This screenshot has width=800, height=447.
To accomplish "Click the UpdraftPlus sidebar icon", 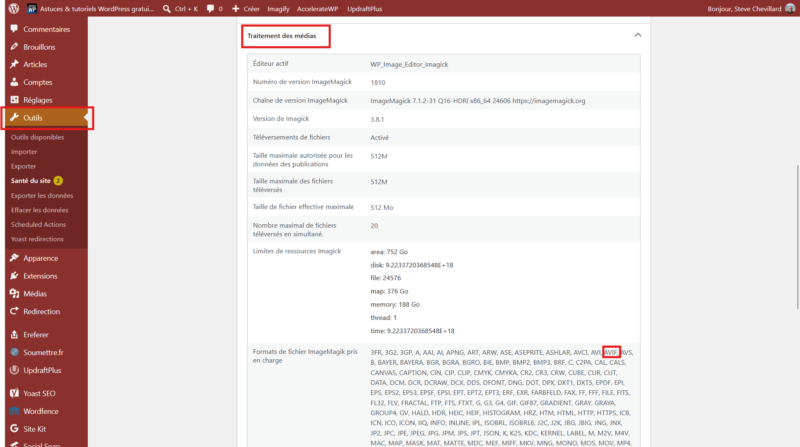I will (14, 370).
